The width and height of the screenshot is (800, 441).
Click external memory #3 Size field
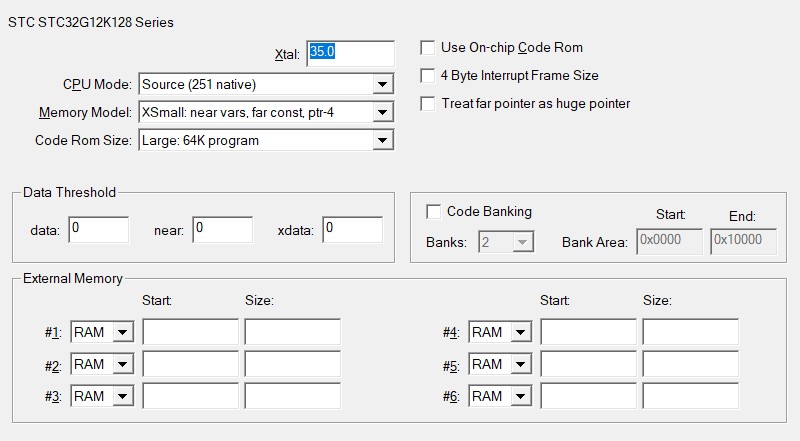click(292, 396)
